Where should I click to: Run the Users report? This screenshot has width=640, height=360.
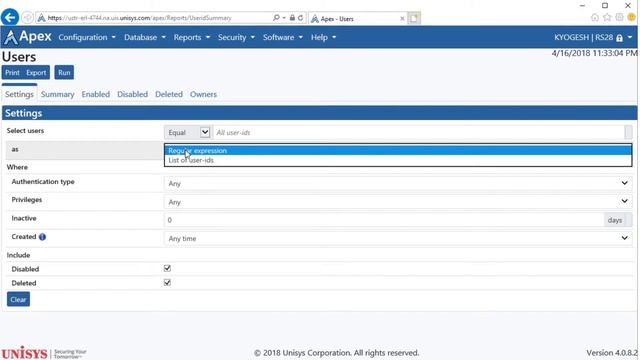point(64,73)
